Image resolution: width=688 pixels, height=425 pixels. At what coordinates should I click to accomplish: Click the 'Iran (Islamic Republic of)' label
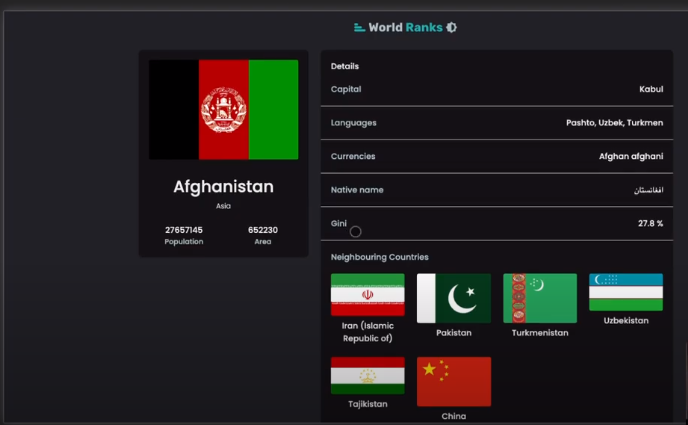tap(368, 332)
